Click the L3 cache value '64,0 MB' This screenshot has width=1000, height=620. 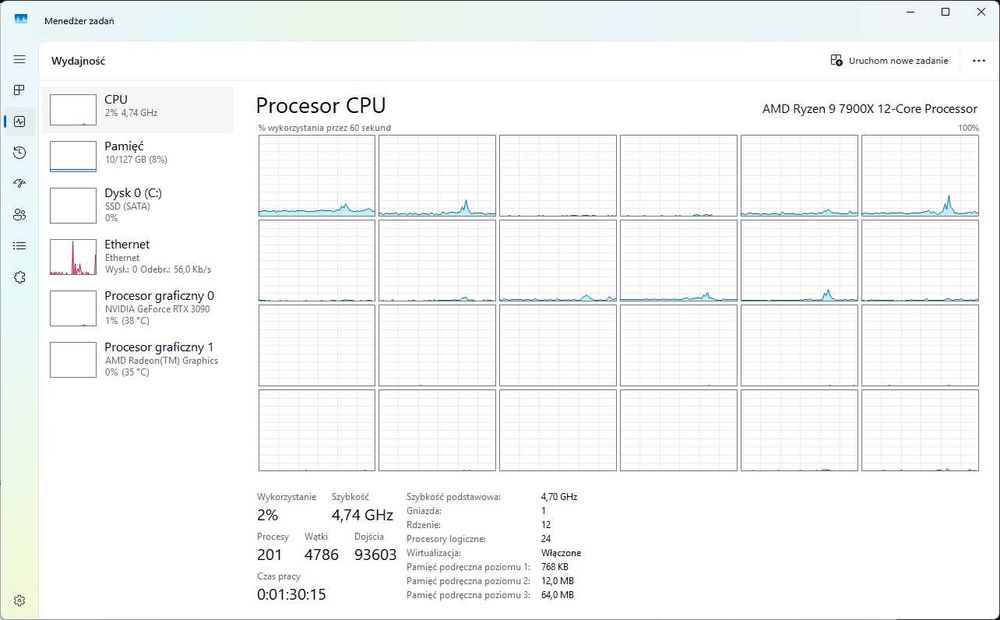pyautogui.click(x=557, y=595)
